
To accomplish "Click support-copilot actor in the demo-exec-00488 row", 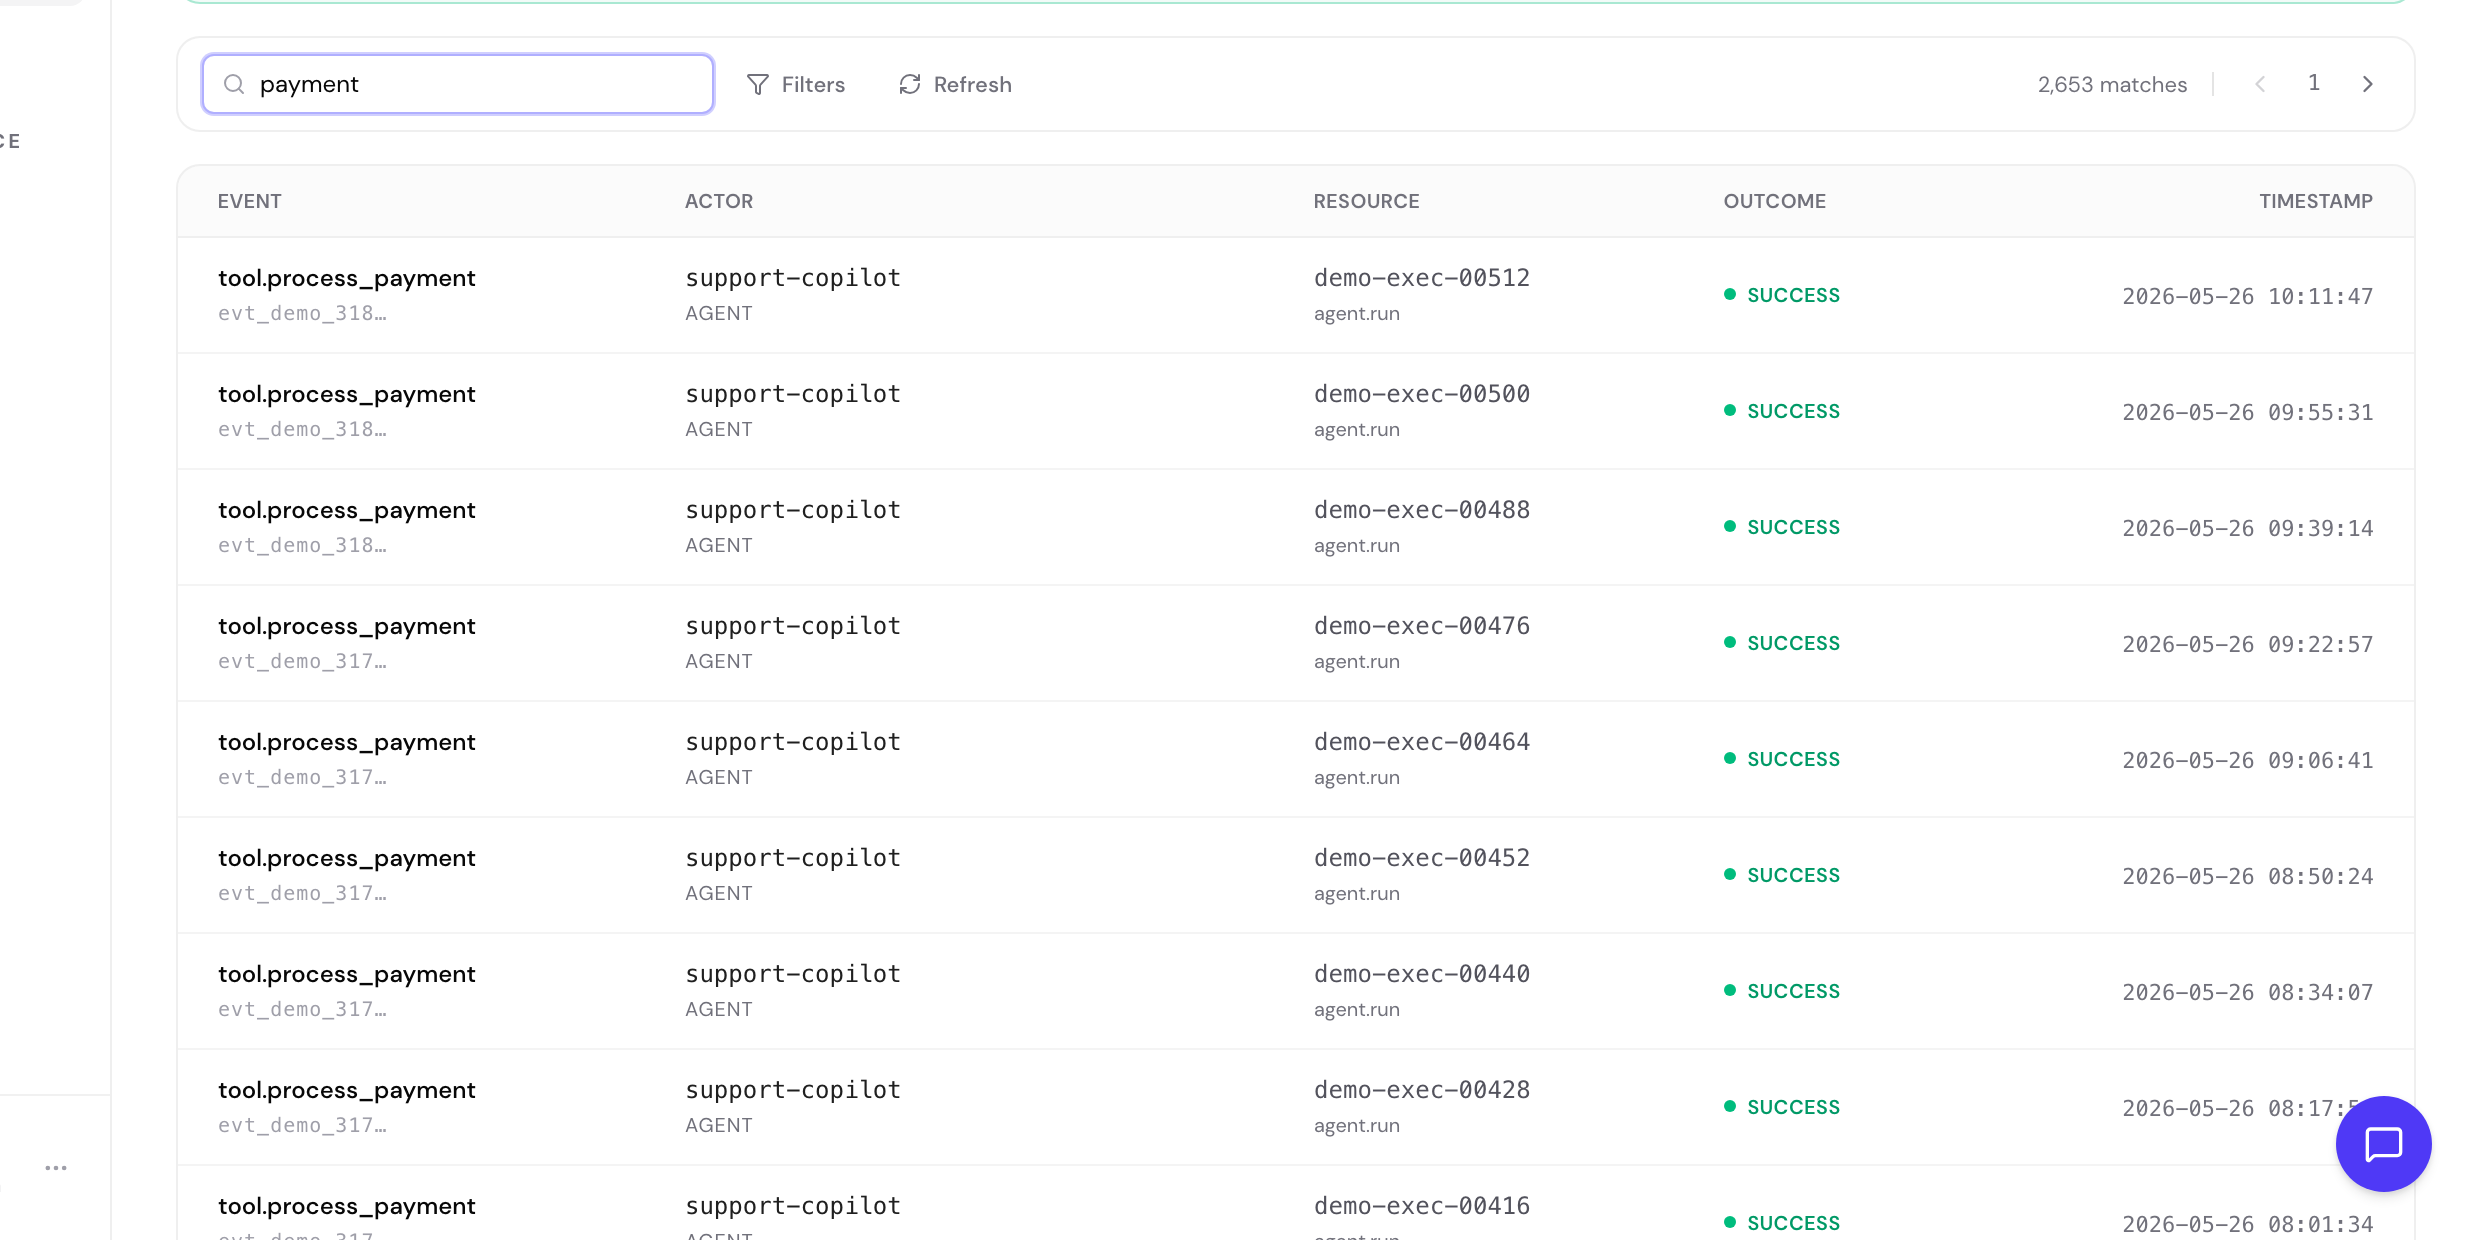I will coord(793,510).
